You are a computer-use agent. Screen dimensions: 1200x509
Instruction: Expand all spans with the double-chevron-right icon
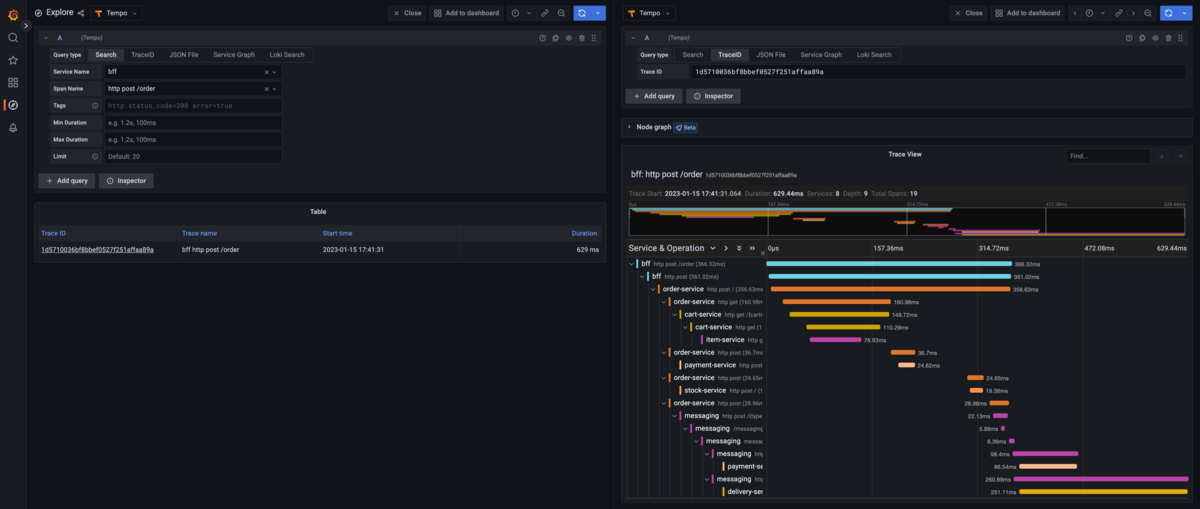[x=752, y=248]
